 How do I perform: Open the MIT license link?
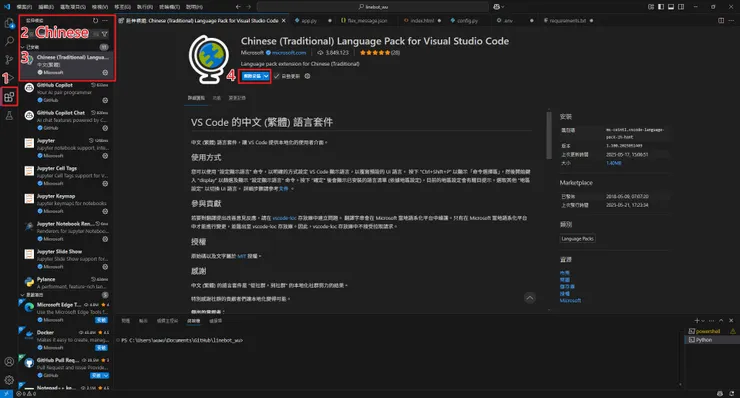click(242, 256)
